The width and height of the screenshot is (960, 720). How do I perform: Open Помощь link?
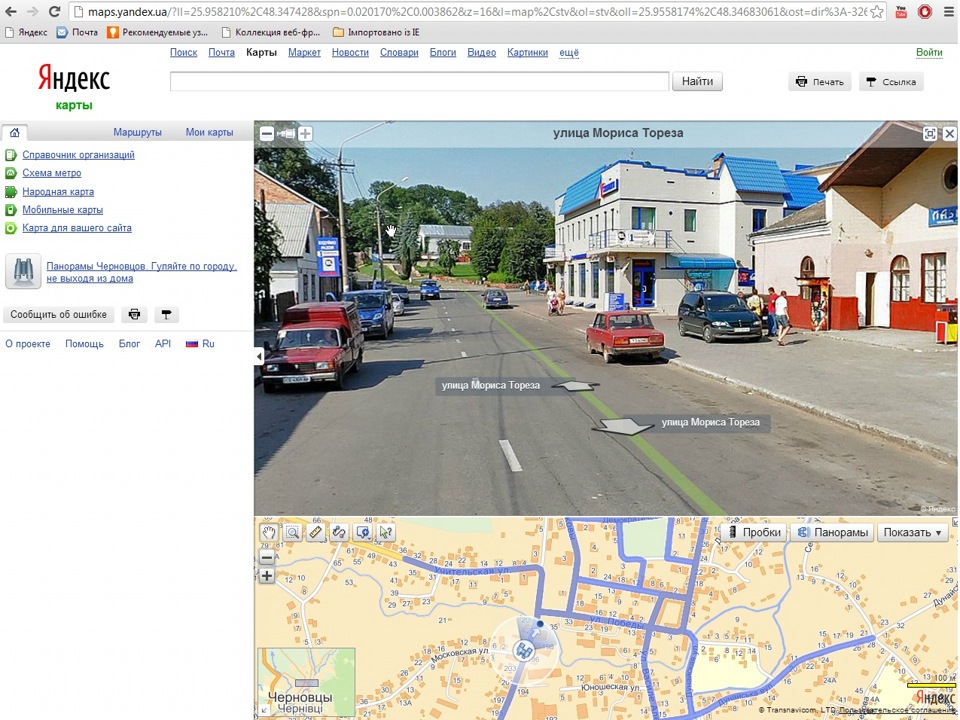[x=84, y=344]
